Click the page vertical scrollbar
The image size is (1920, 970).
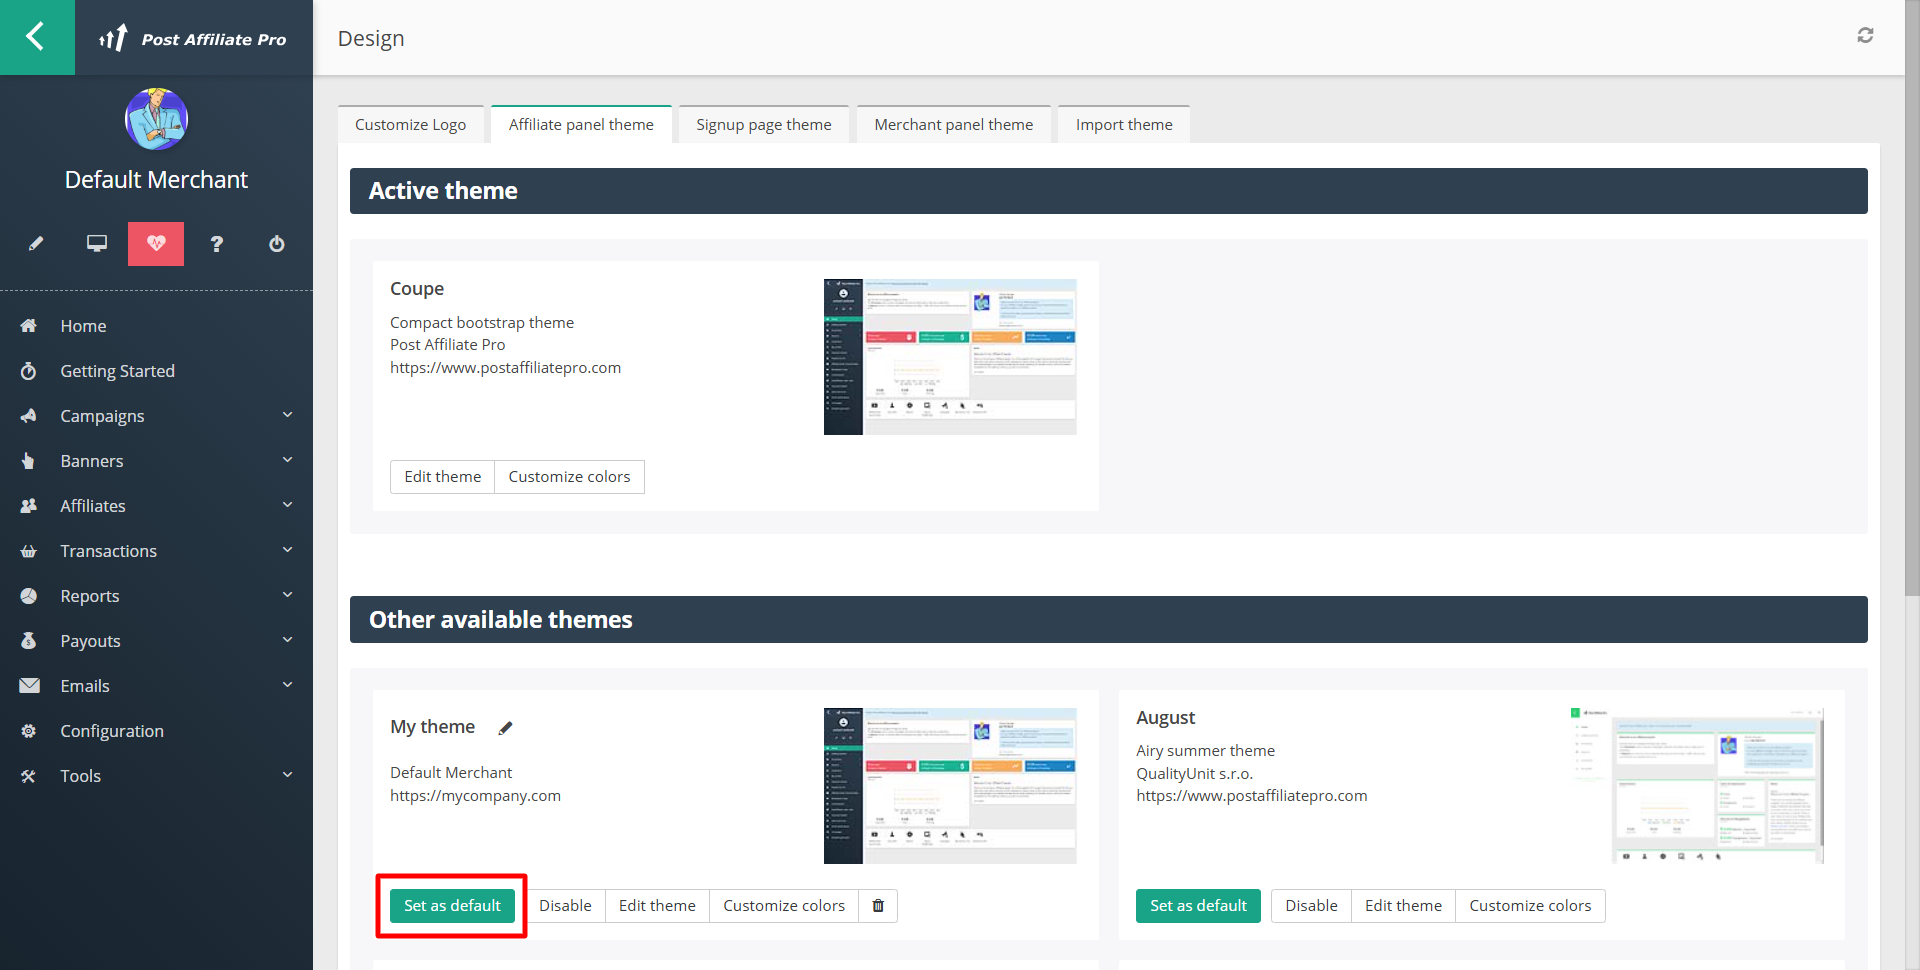(x=1912, y=300)
